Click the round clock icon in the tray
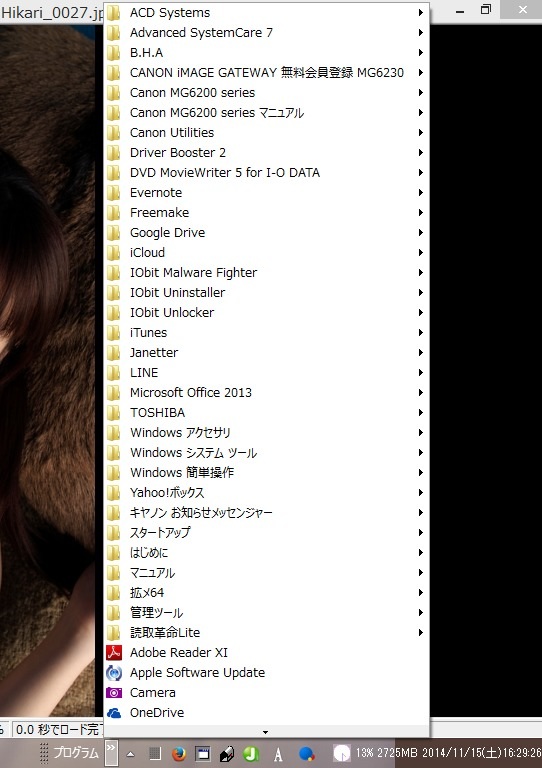This screenshot has height=768, width=542. point(341,753)
